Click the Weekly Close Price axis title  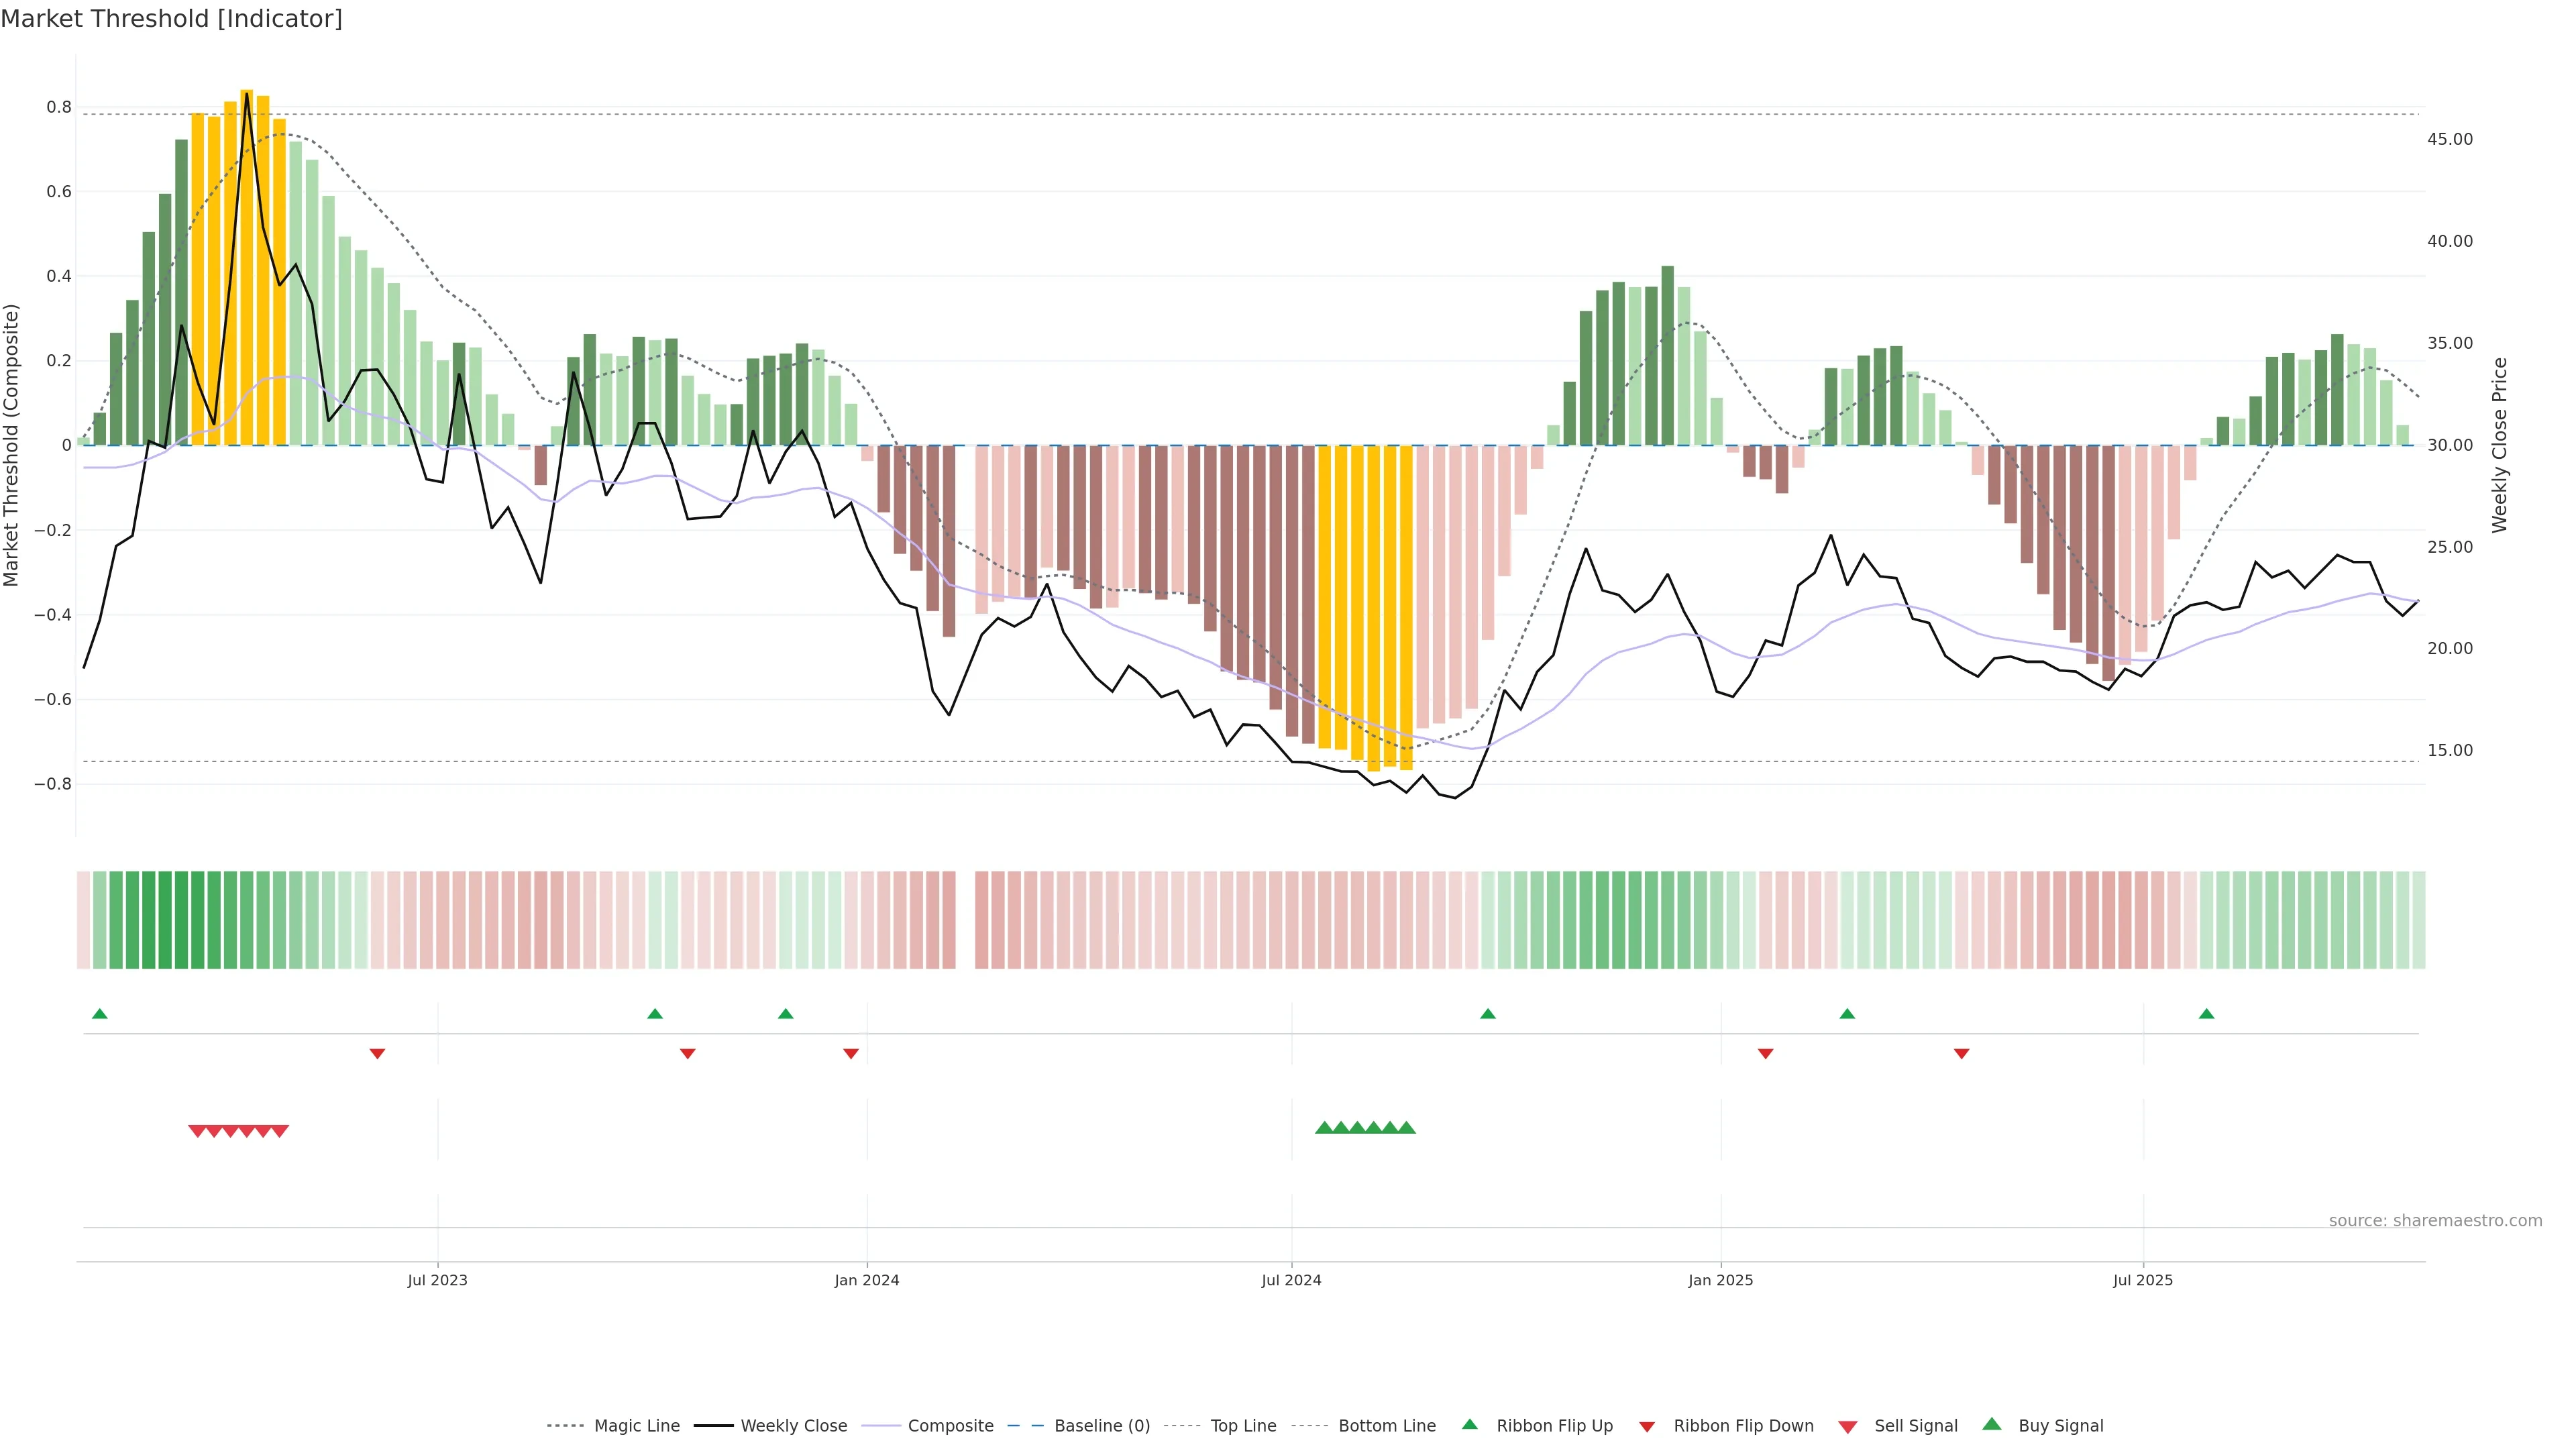click(x=2499, y=445)
